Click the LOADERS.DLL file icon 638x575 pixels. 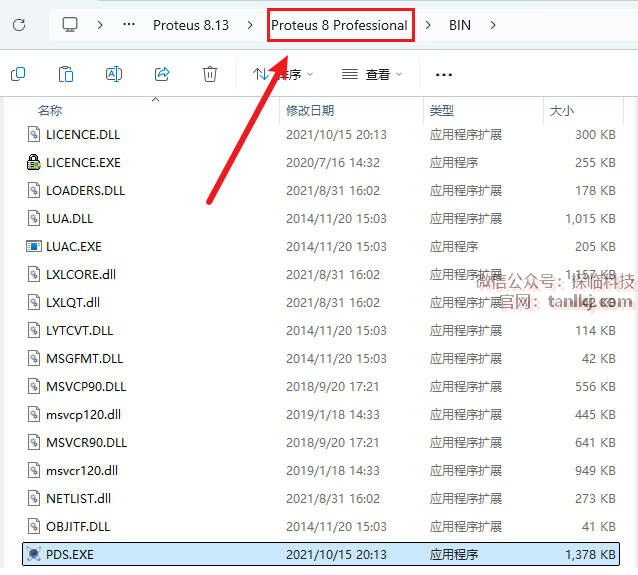[x=34, y=190]
